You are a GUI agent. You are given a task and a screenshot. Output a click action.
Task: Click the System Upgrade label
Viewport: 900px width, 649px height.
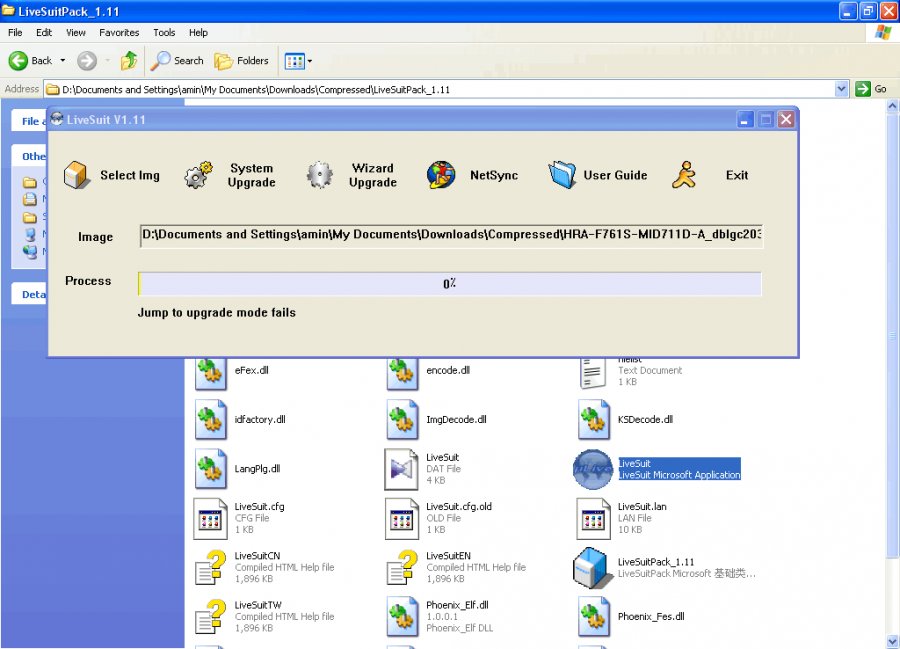point(251,175)
